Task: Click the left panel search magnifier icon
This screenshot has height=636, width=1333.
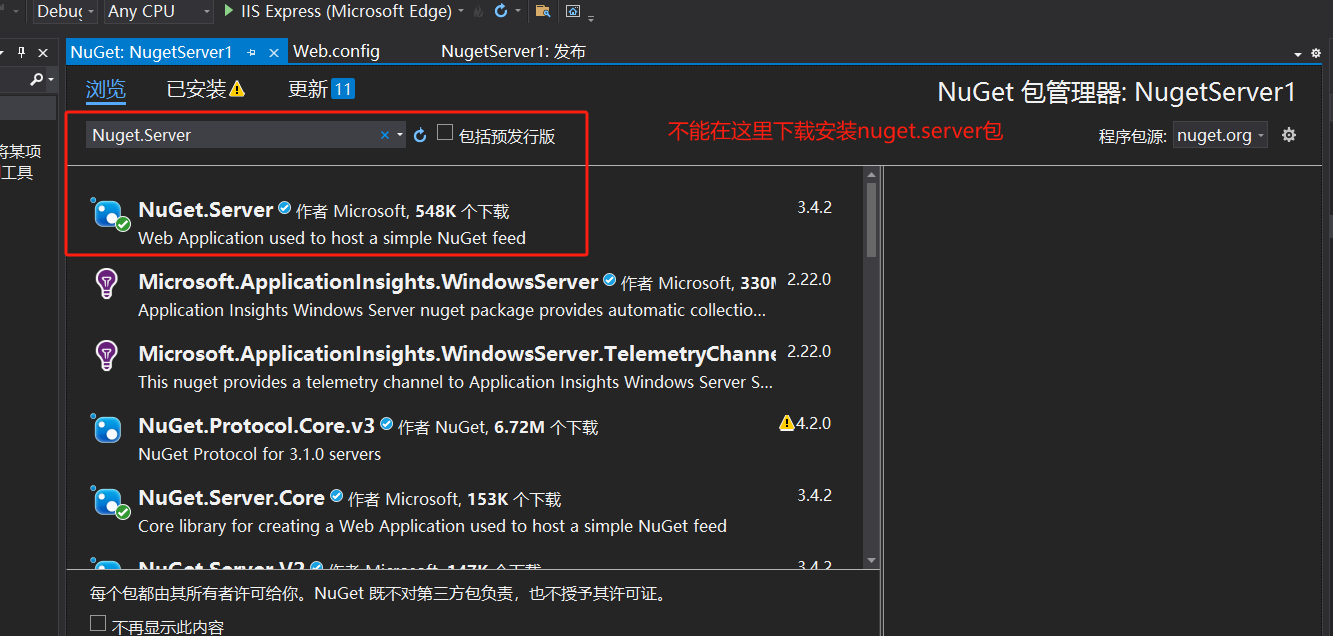Action: coord(36,79)
